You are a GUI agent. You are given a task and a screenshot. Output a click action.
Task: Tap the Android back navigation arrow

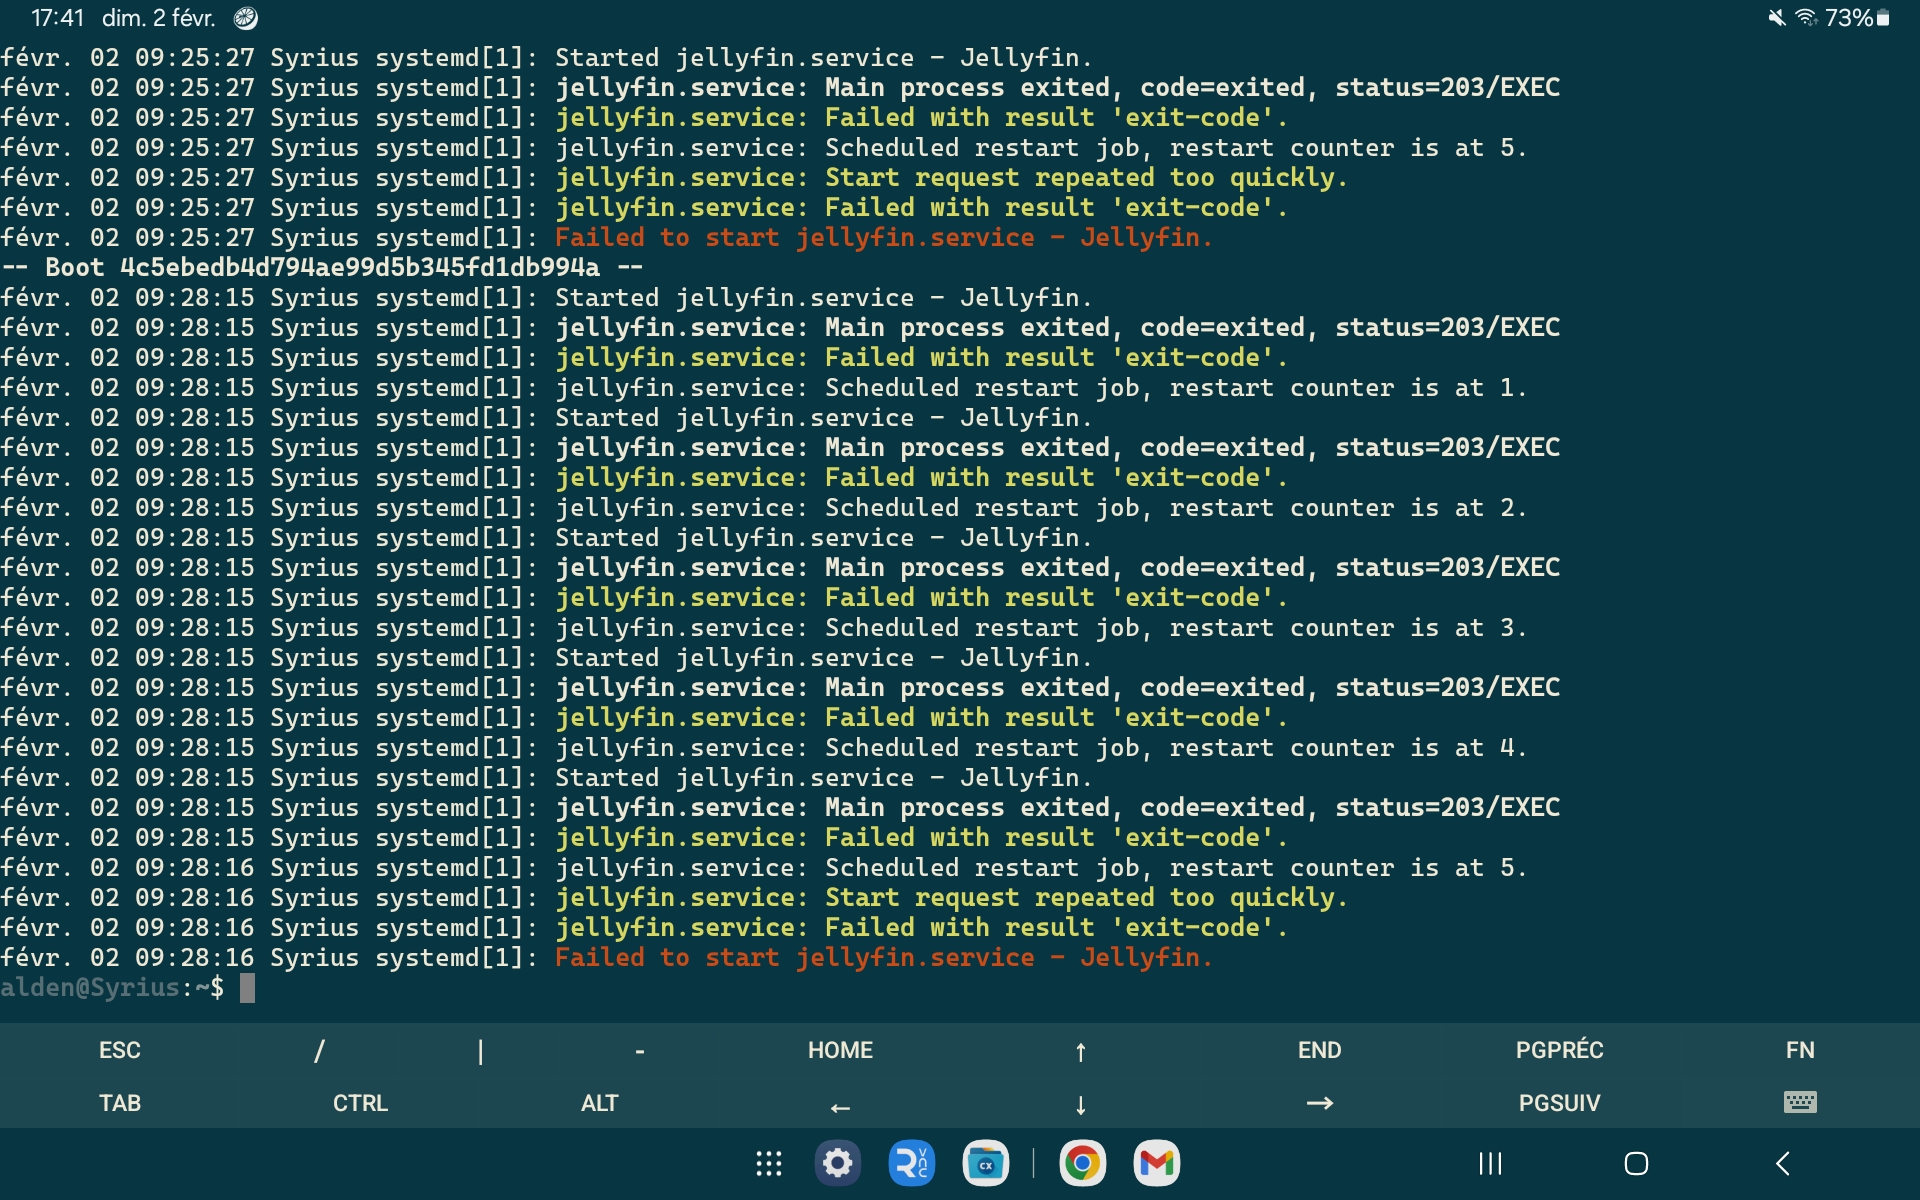click(1782, 1163)
